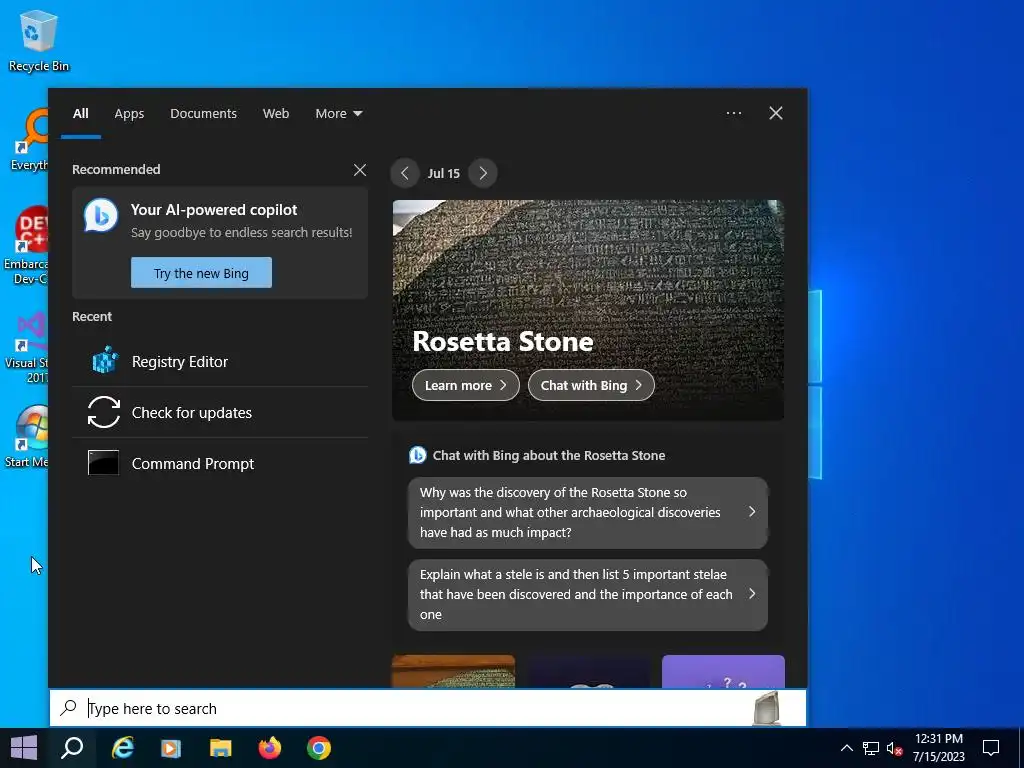The width and height of the screenshot is (1024, 768).
Task: Open the media player taskbar icon
Action: click(x=171, y=748)
